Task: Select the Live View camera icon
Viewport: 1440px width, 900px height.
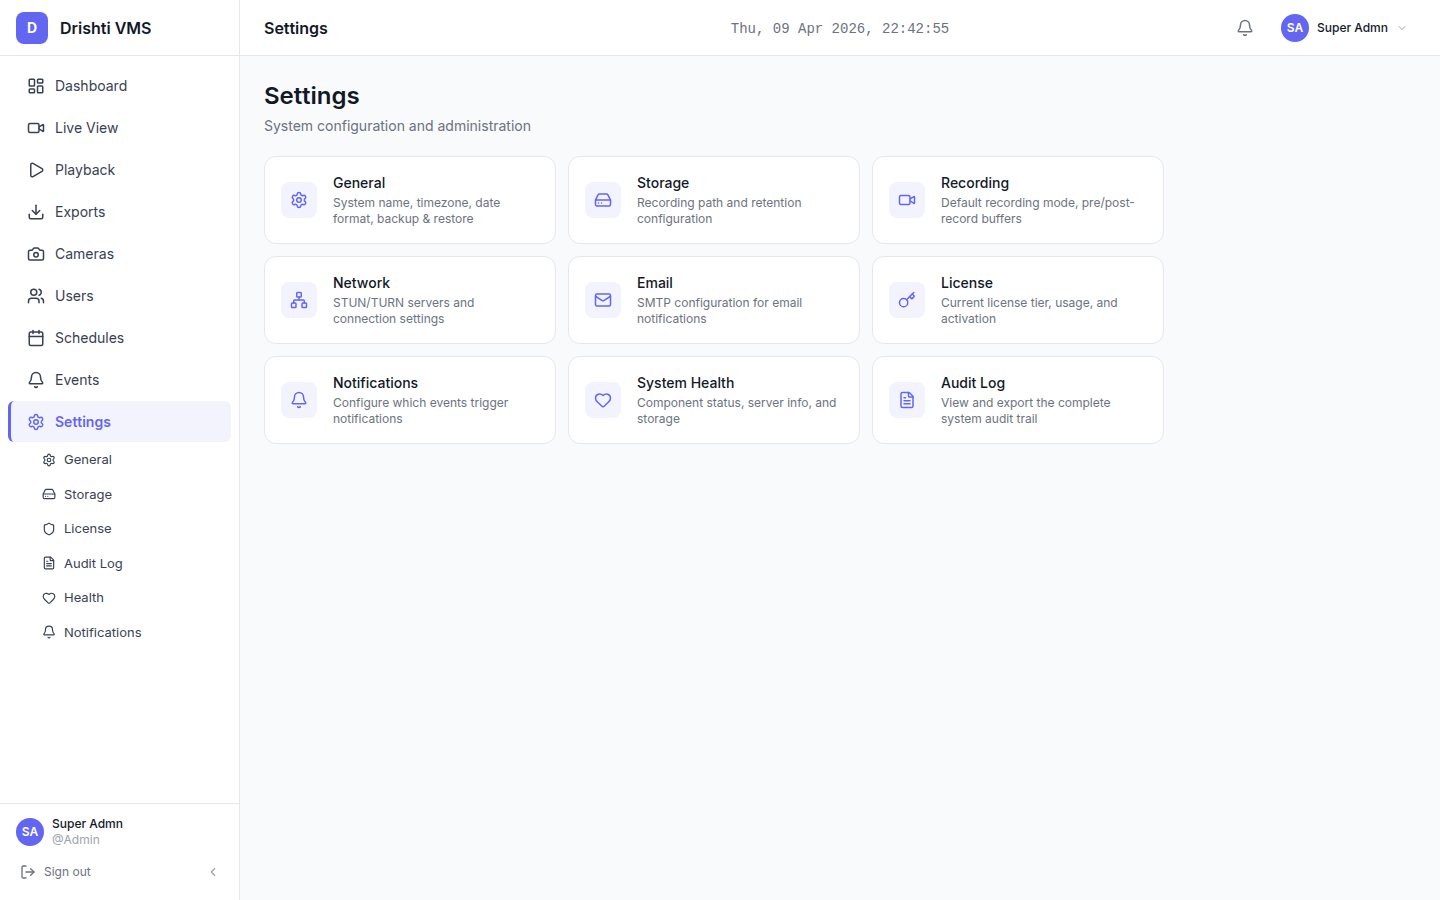Action: click(x=36, y=127)
